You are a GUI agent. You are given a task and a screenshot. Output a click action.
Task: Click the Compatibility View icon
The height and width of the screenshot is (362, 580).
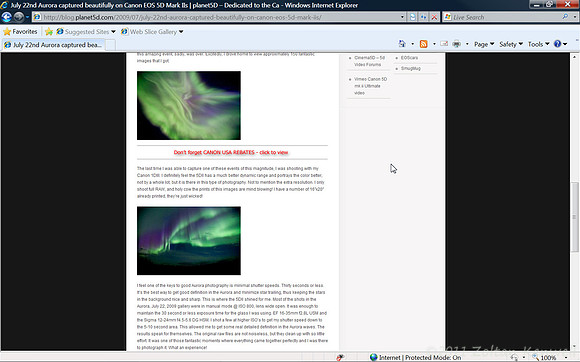click(x=413, y=17)
